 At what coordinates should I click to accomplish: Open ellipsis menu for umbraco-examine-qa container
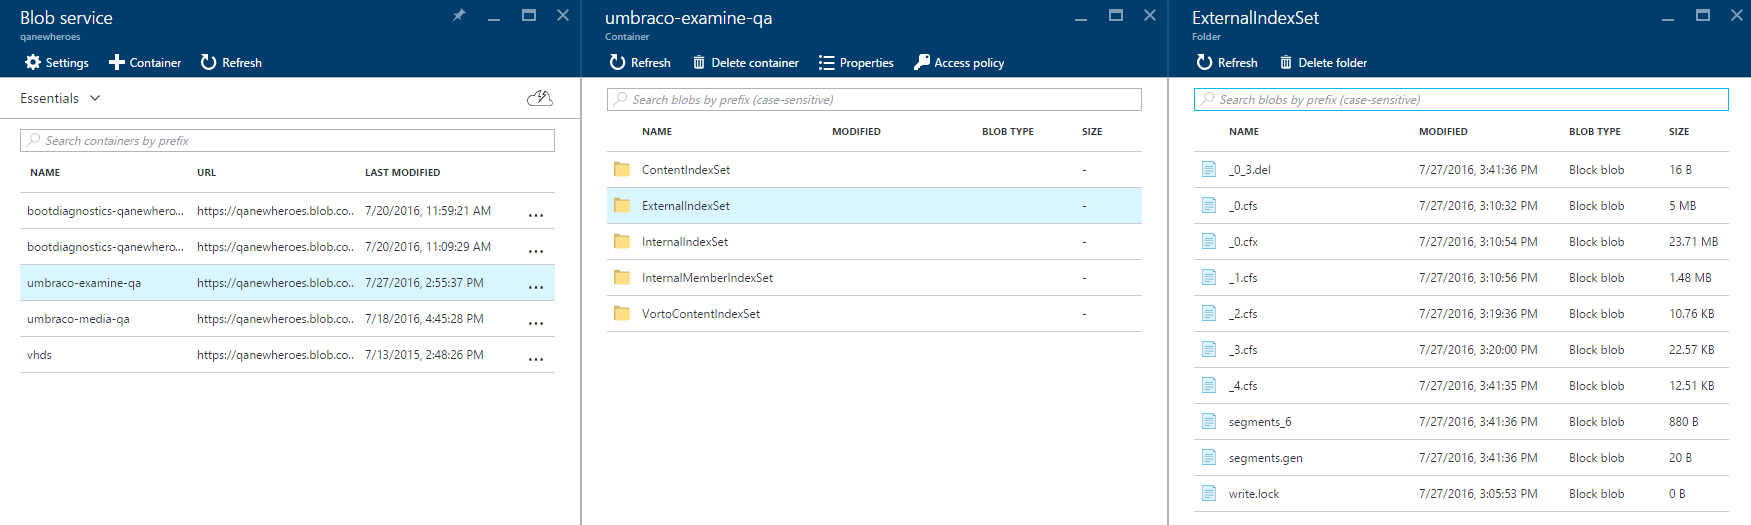point(536,286)
